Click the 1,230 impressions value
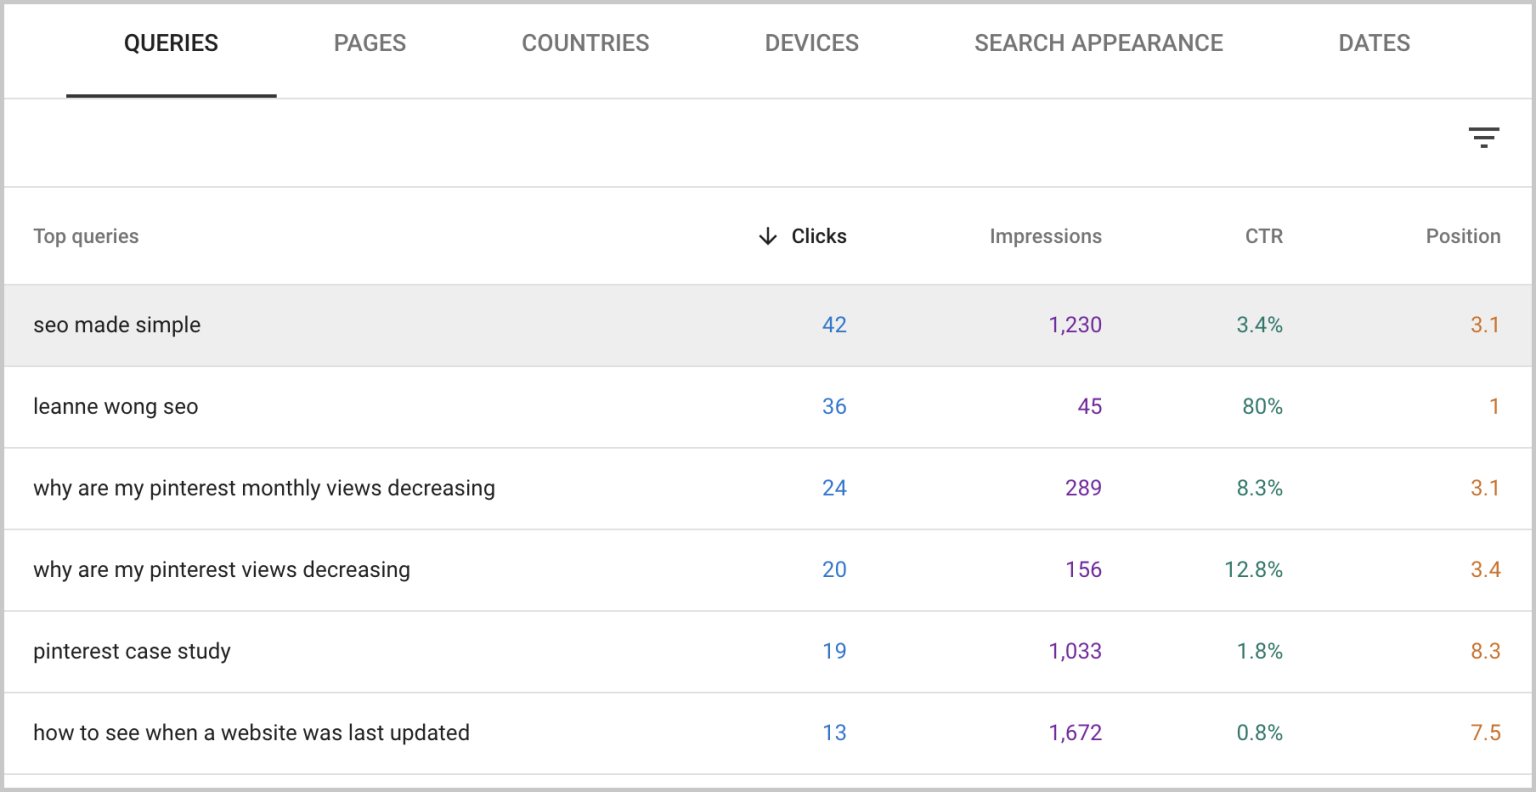This screenshot has width=1536, height=792. coord(1074,324)
